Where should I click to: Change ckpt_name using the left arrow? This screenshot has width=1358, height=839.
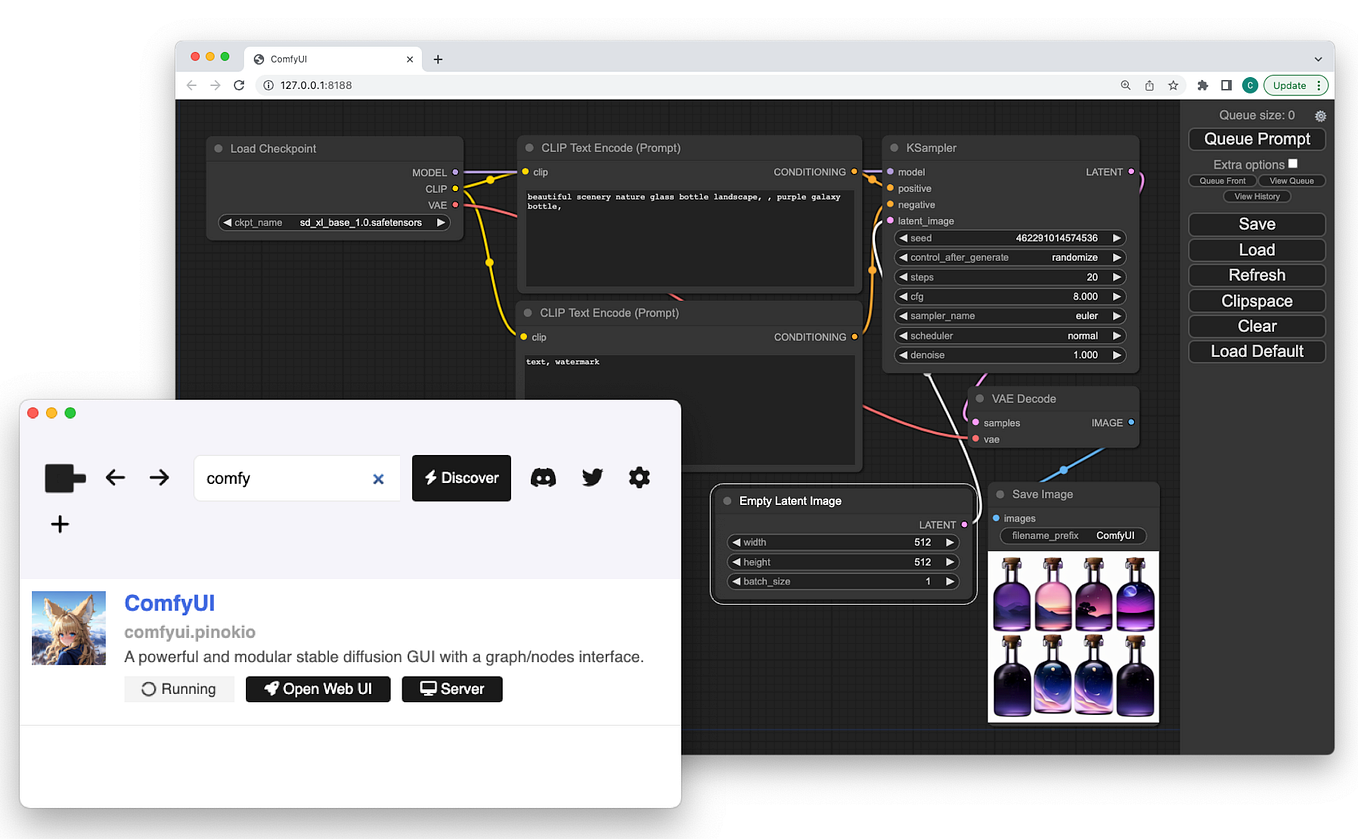click(228, 222)
